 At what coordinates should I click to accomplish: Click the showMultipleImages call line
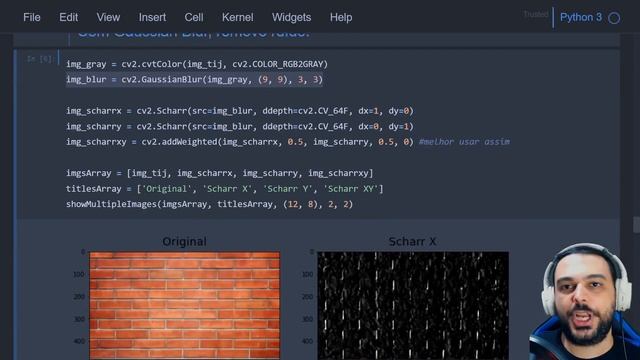point(209,204)
